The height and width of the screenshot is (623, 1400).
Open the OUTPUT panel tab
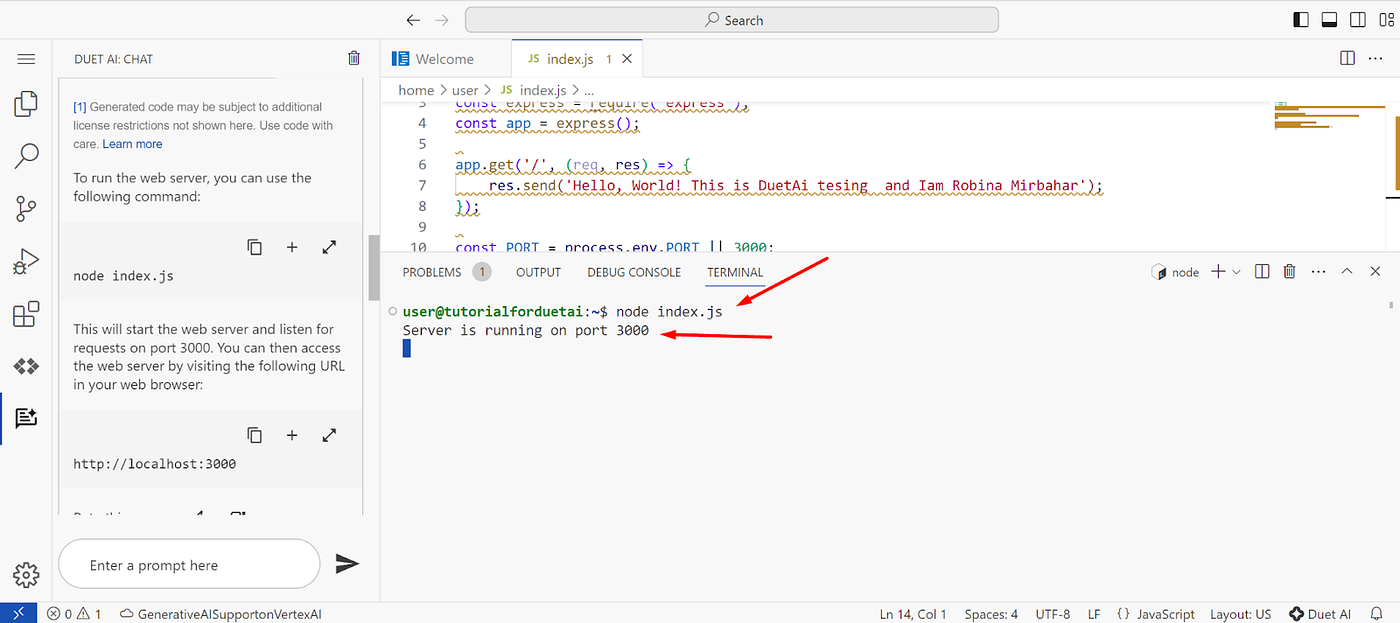538,272
